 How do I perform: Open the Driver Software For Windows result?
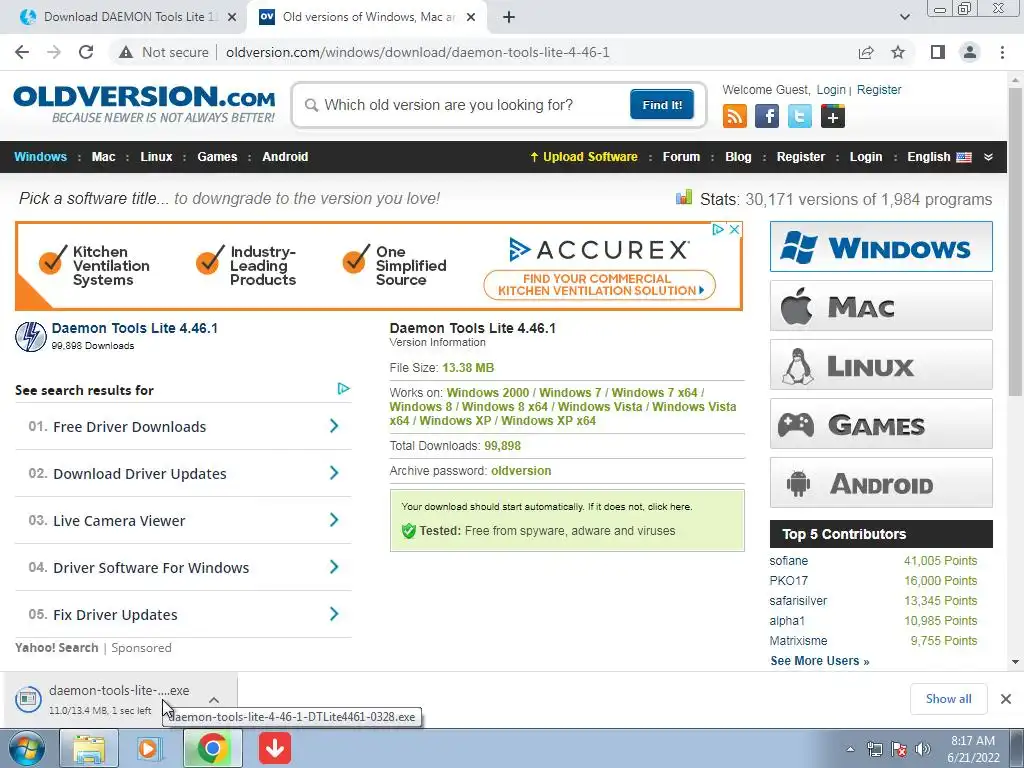click(184, 568)
